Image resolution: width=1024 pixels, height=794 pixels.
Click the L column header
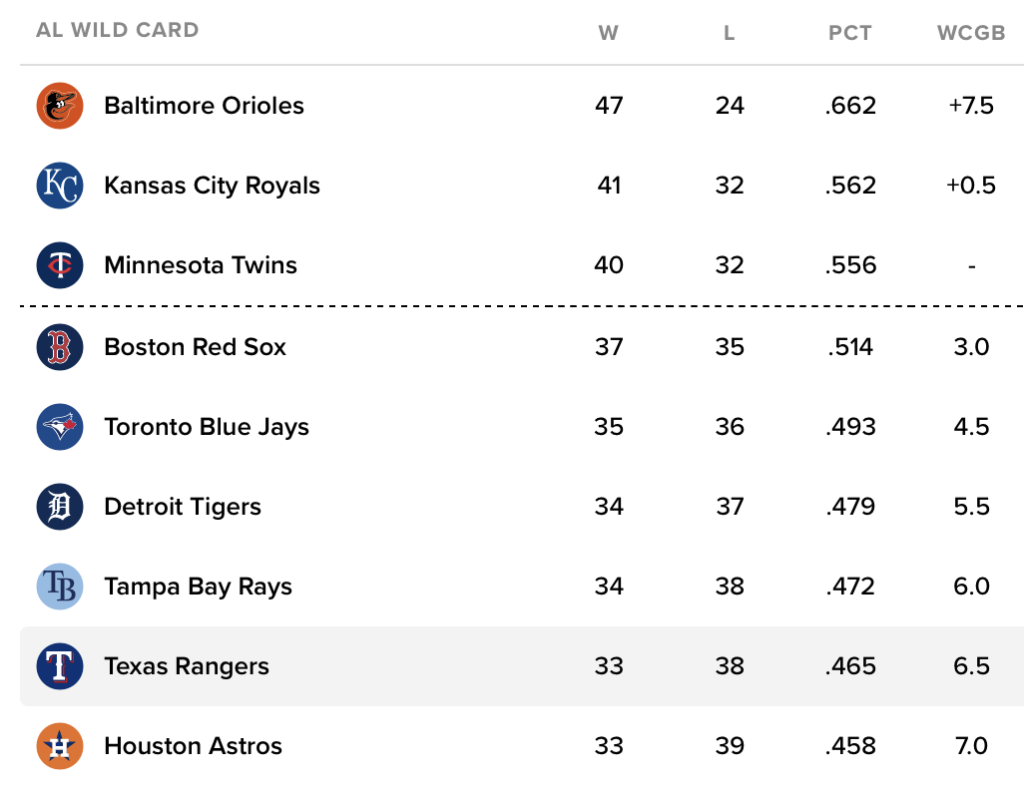[729, 33]
